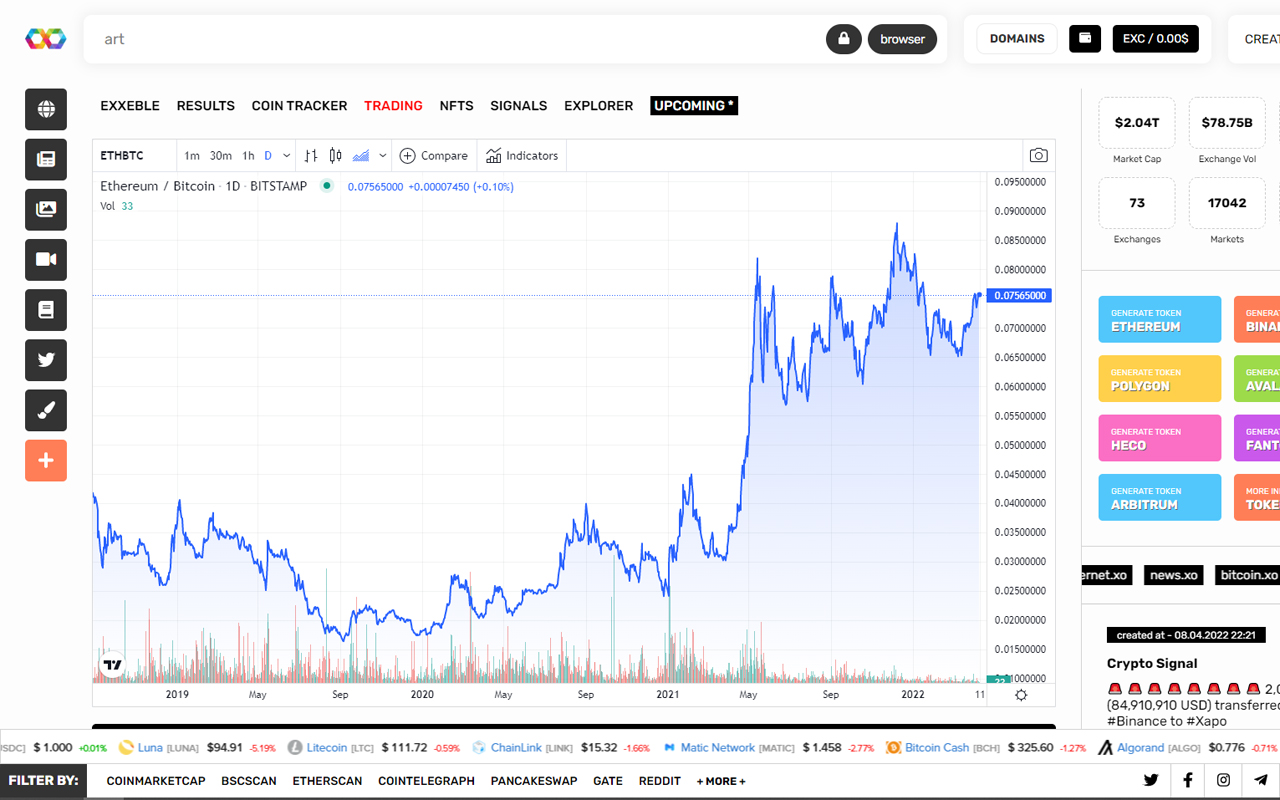Screen dimensions: 1280x800
Task: Open the Indicators button
Action: coord(522,155)
